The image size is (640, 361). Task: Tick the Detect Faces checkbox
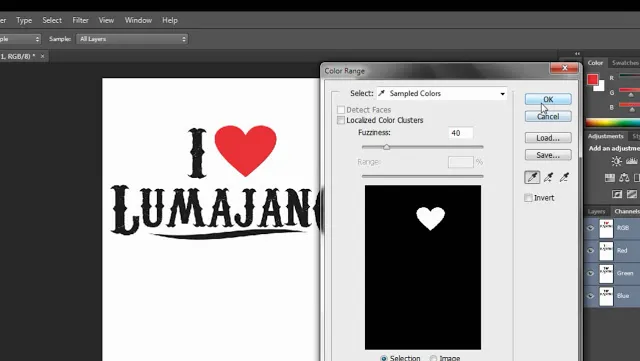[341, 110]
